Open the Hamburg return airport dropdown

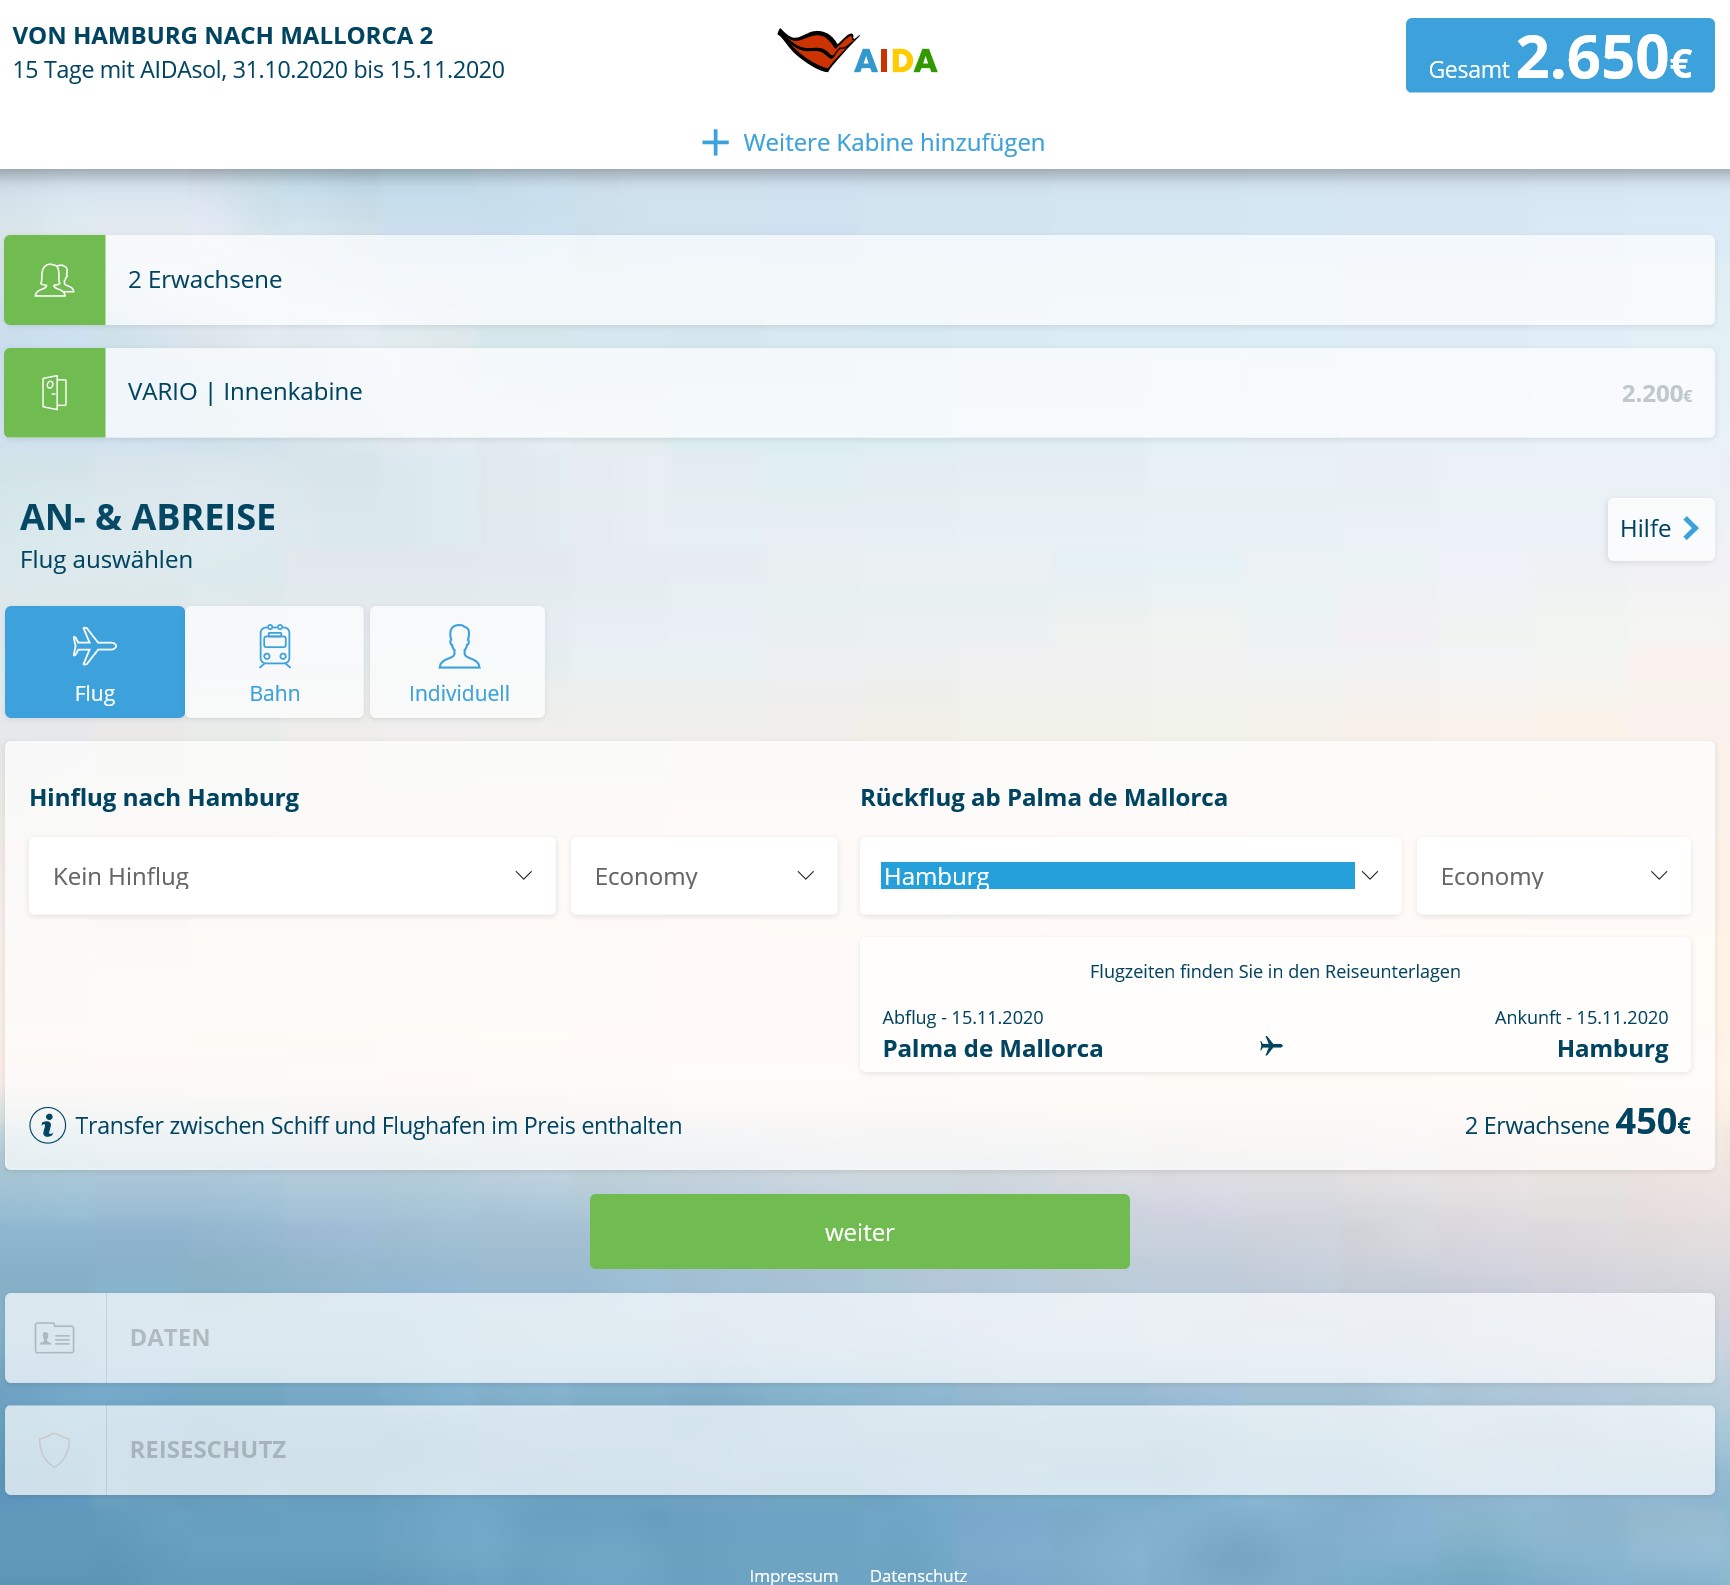click(1130, 876)
